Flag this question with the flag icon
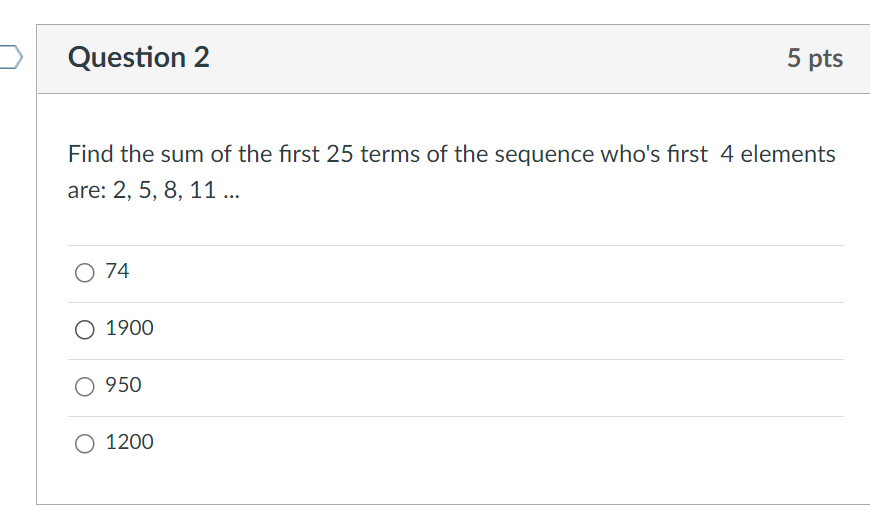 pyautogui.click(x=8, y=57)
